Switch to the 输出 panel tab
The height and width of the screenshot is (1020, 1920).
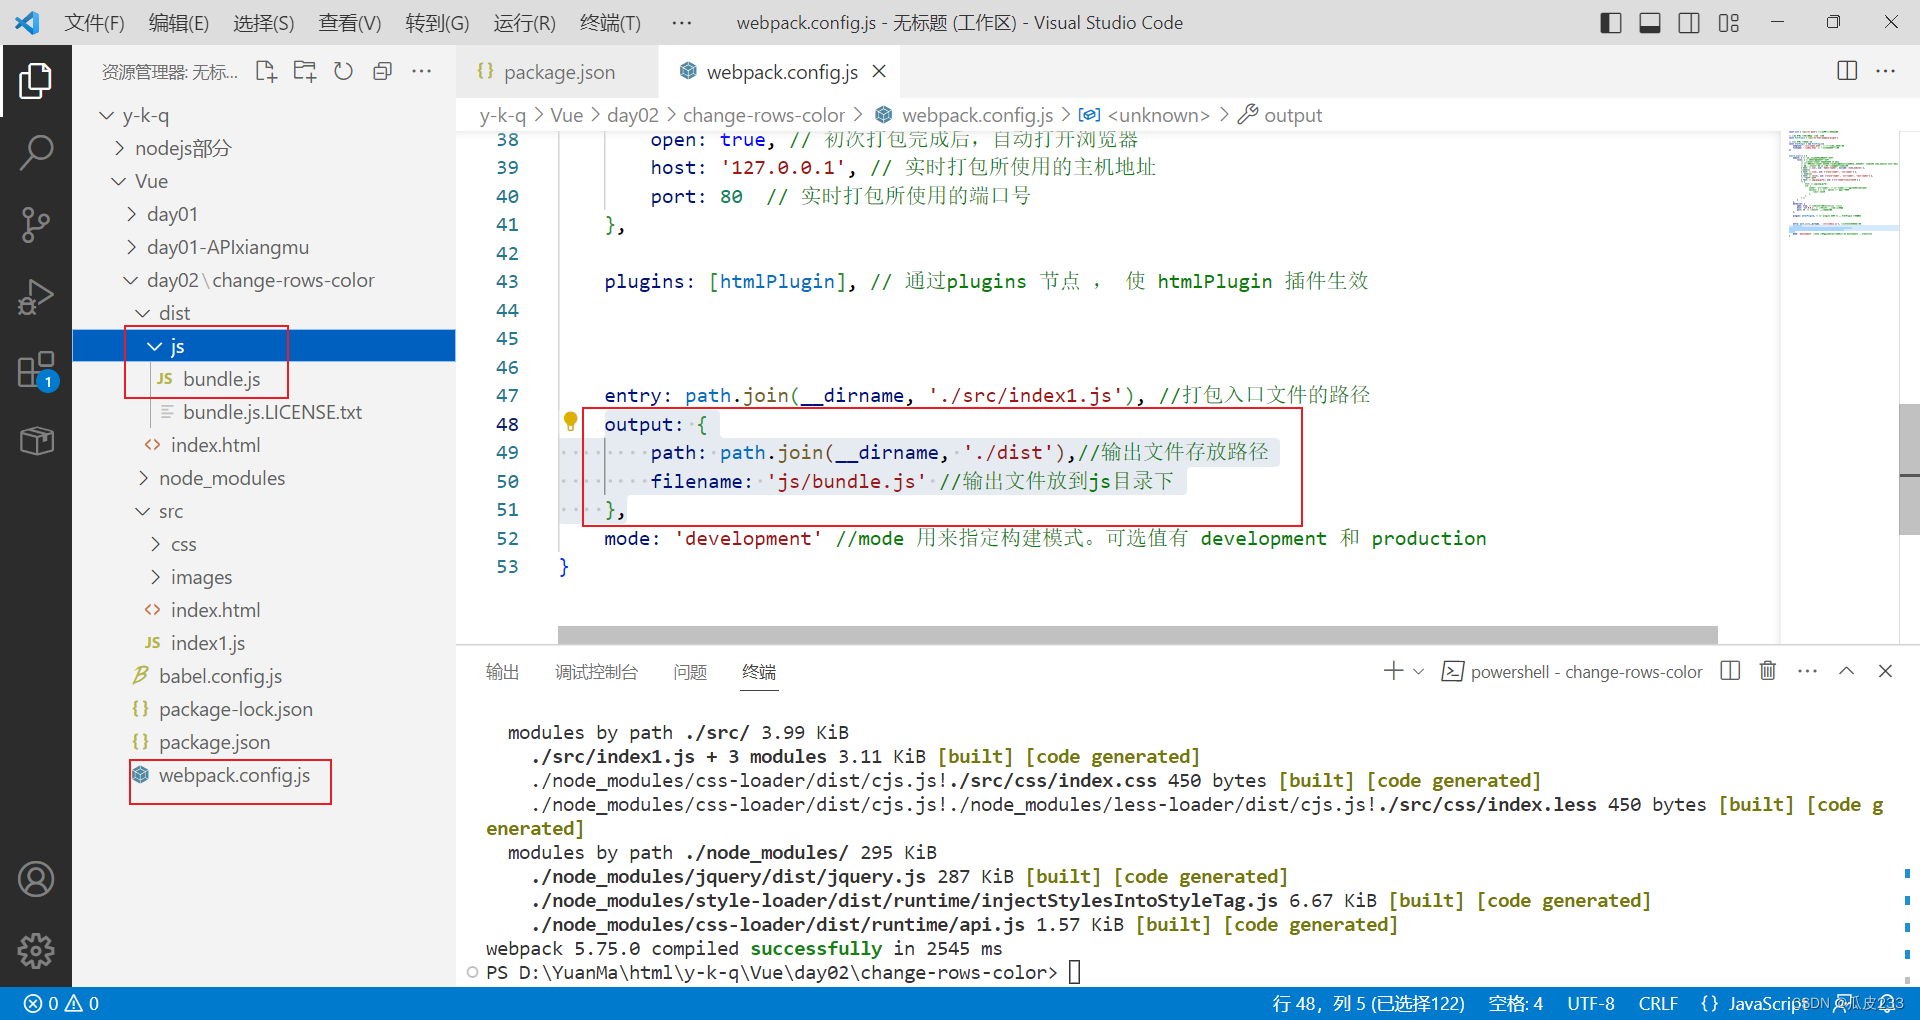[x=502, y=672]
